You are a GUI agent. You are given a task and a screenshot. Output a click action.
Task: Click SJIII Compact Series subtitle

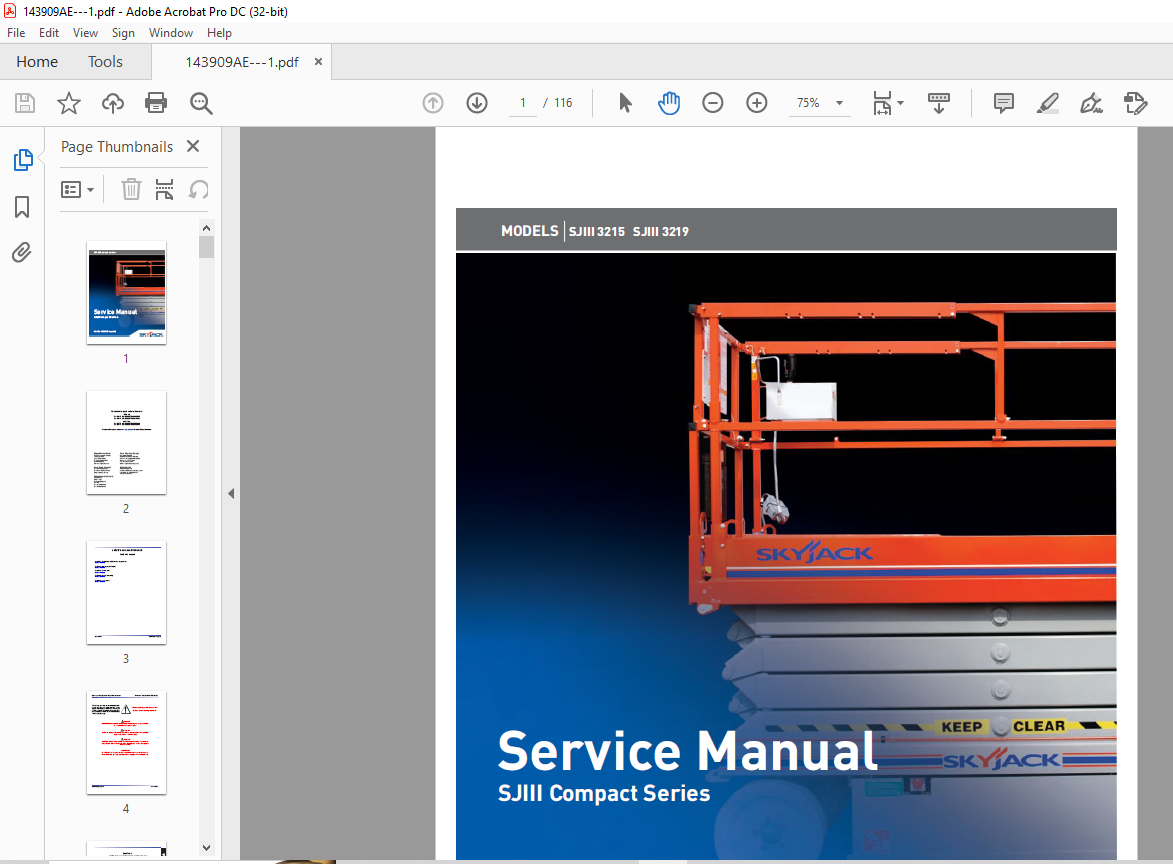(604, 793)
